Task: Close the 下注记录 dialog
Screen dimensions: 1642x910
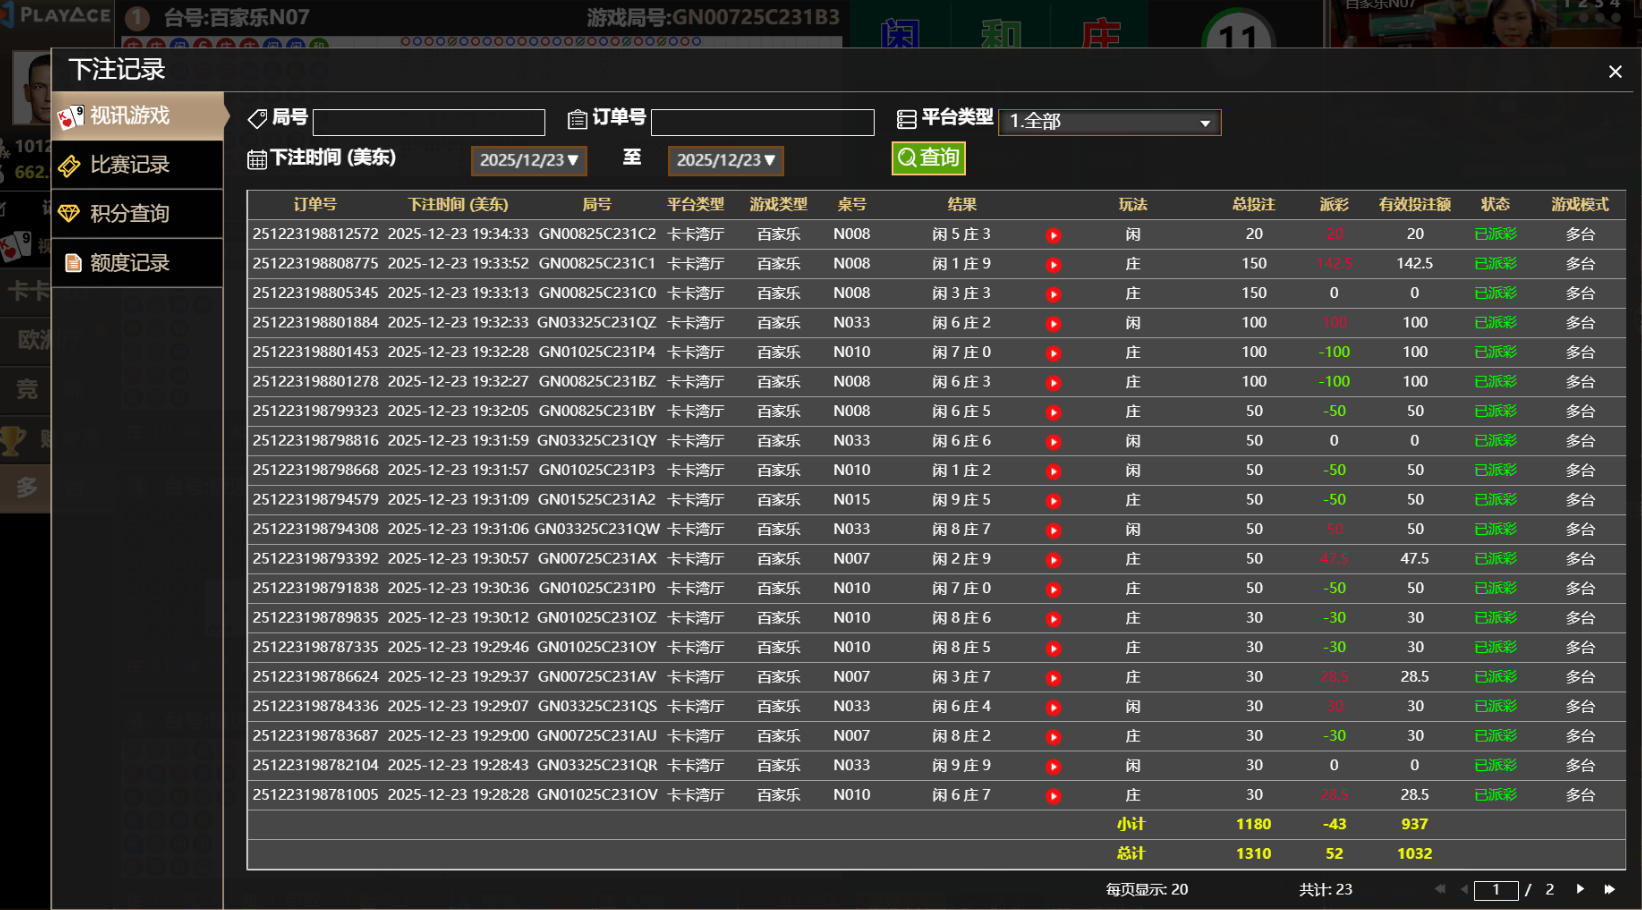Action: [1615, 72]
